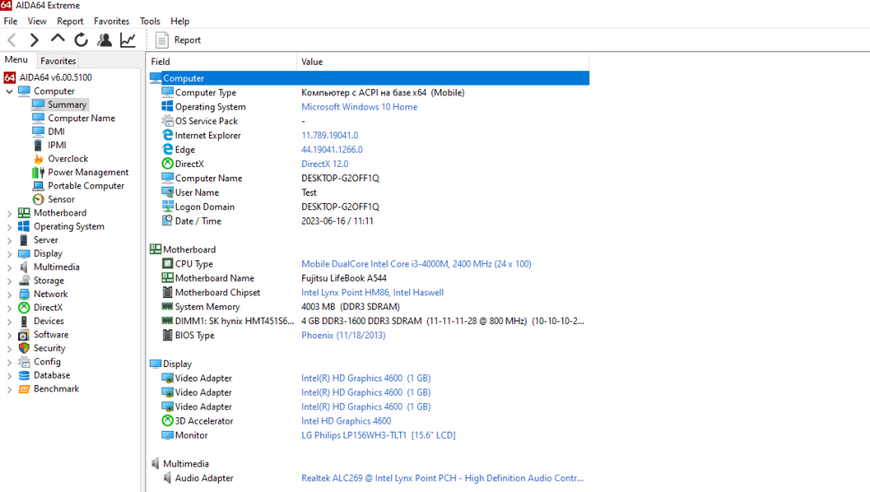Image resolution: width=870 pixels, height=492 pixels.
Task: Expand the Multimedia tree node
Action: coord(9,267)
